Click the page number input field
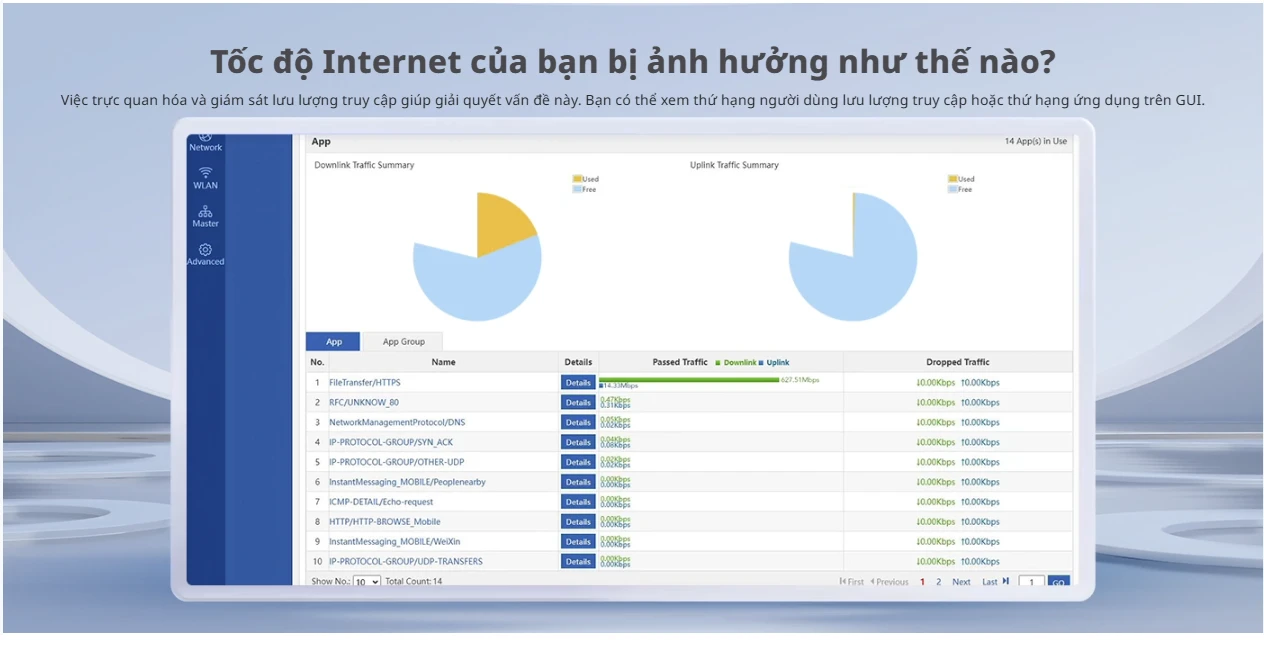1264x670 pixels. point(1031,582)
